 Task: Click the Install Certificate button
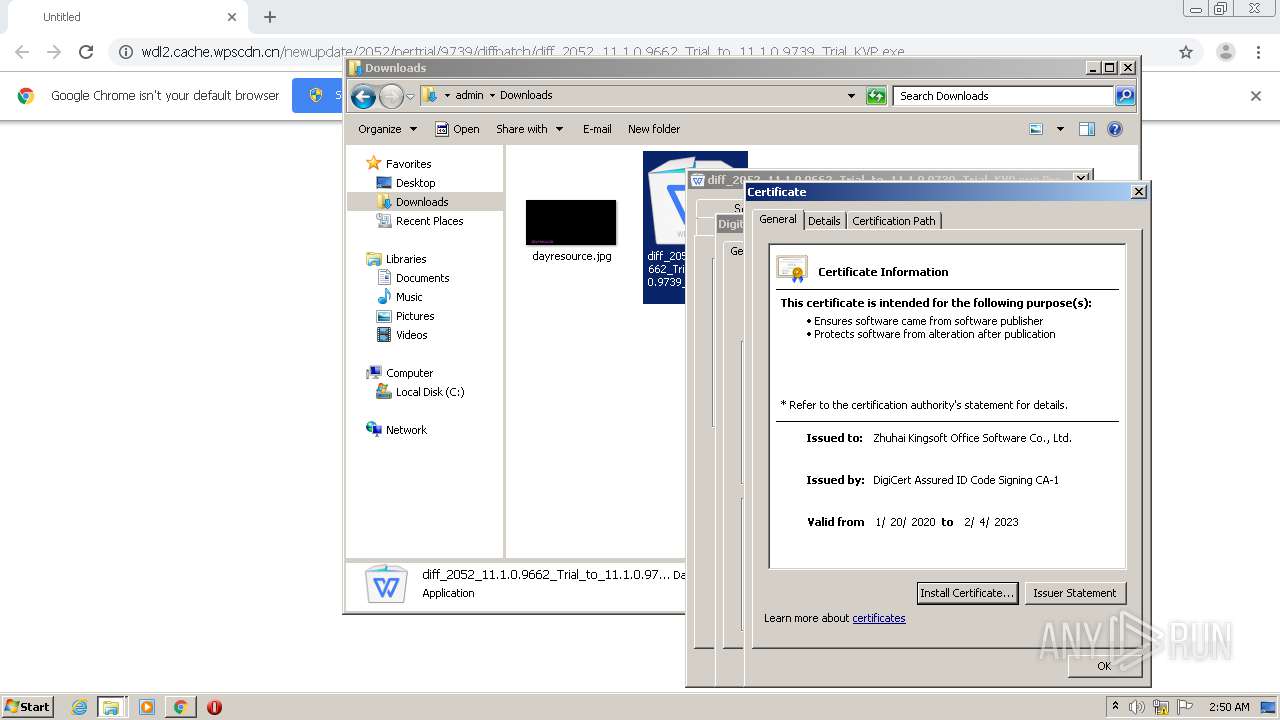click(967, 593)
